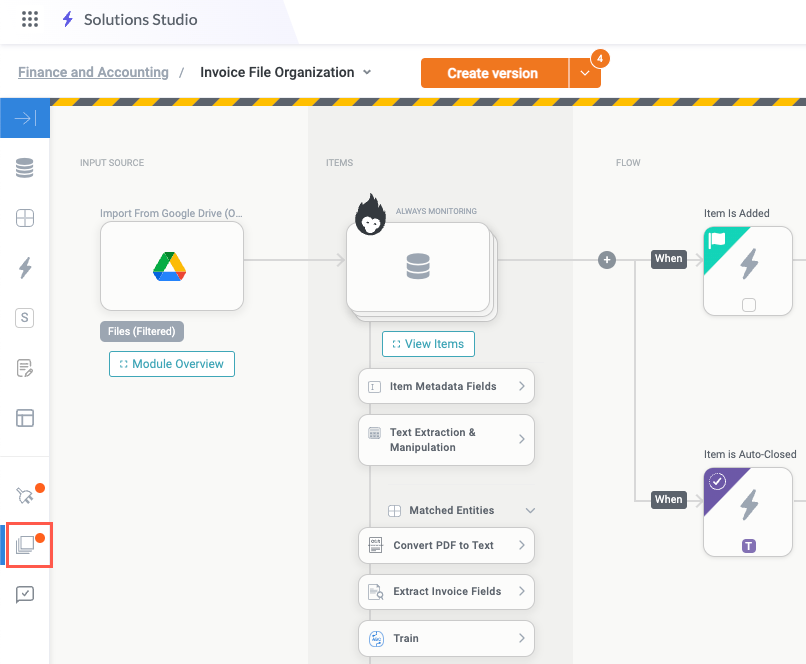Viewport: 806px width, 664px height.
Task: Go to Finance and Accounting breadcrumb link
Action: tap(93, 72)
